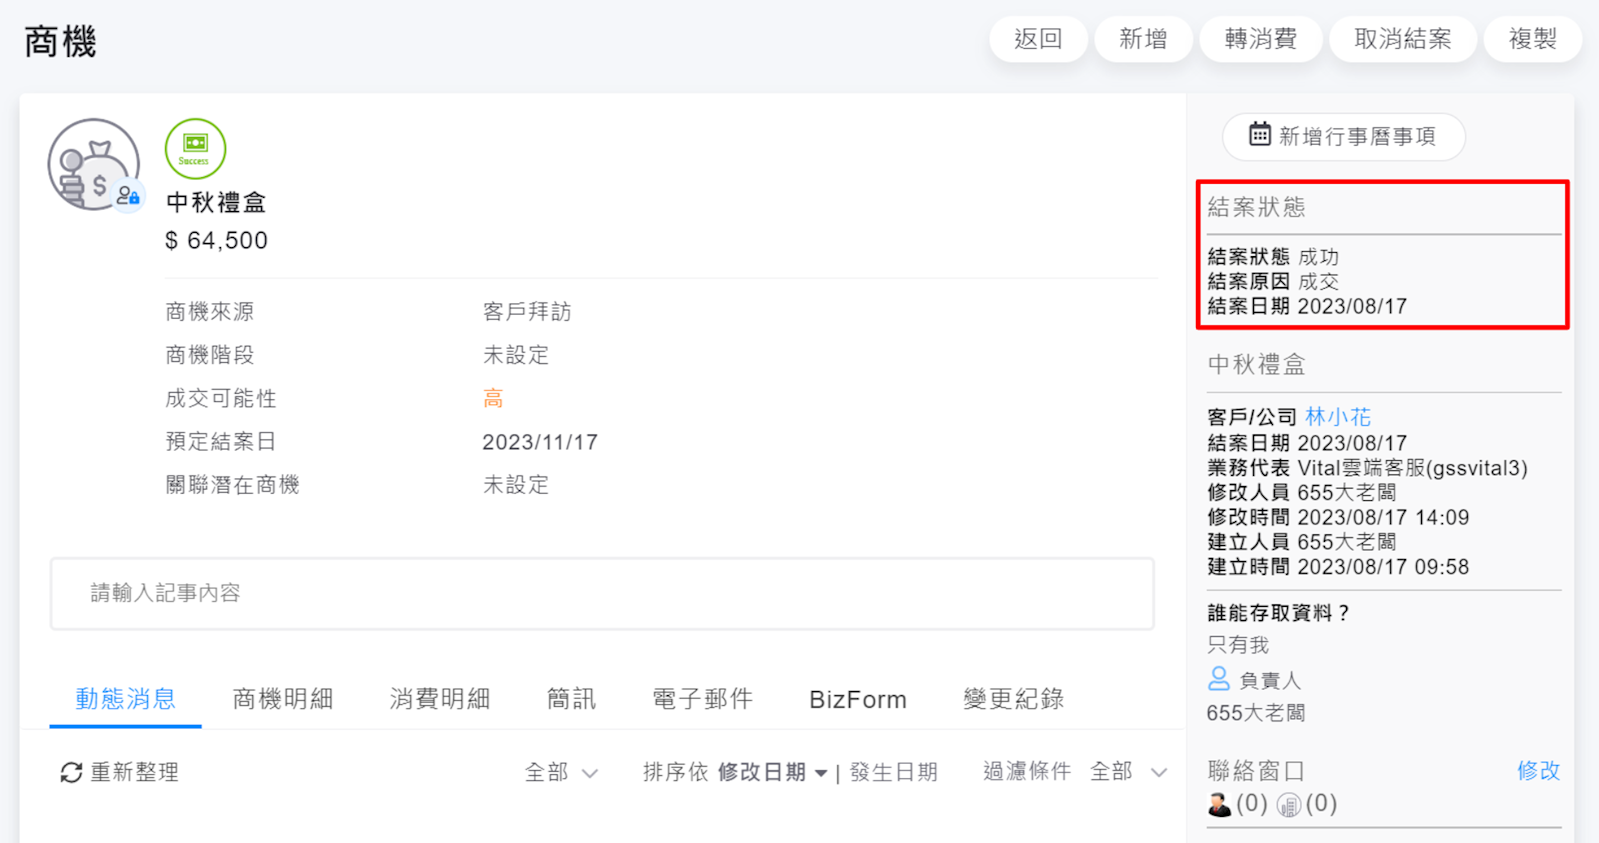Click the calendar icon in 新增行事曆事項
1599x843 pixels.
pyautogui.click(x=1260, y=134)
